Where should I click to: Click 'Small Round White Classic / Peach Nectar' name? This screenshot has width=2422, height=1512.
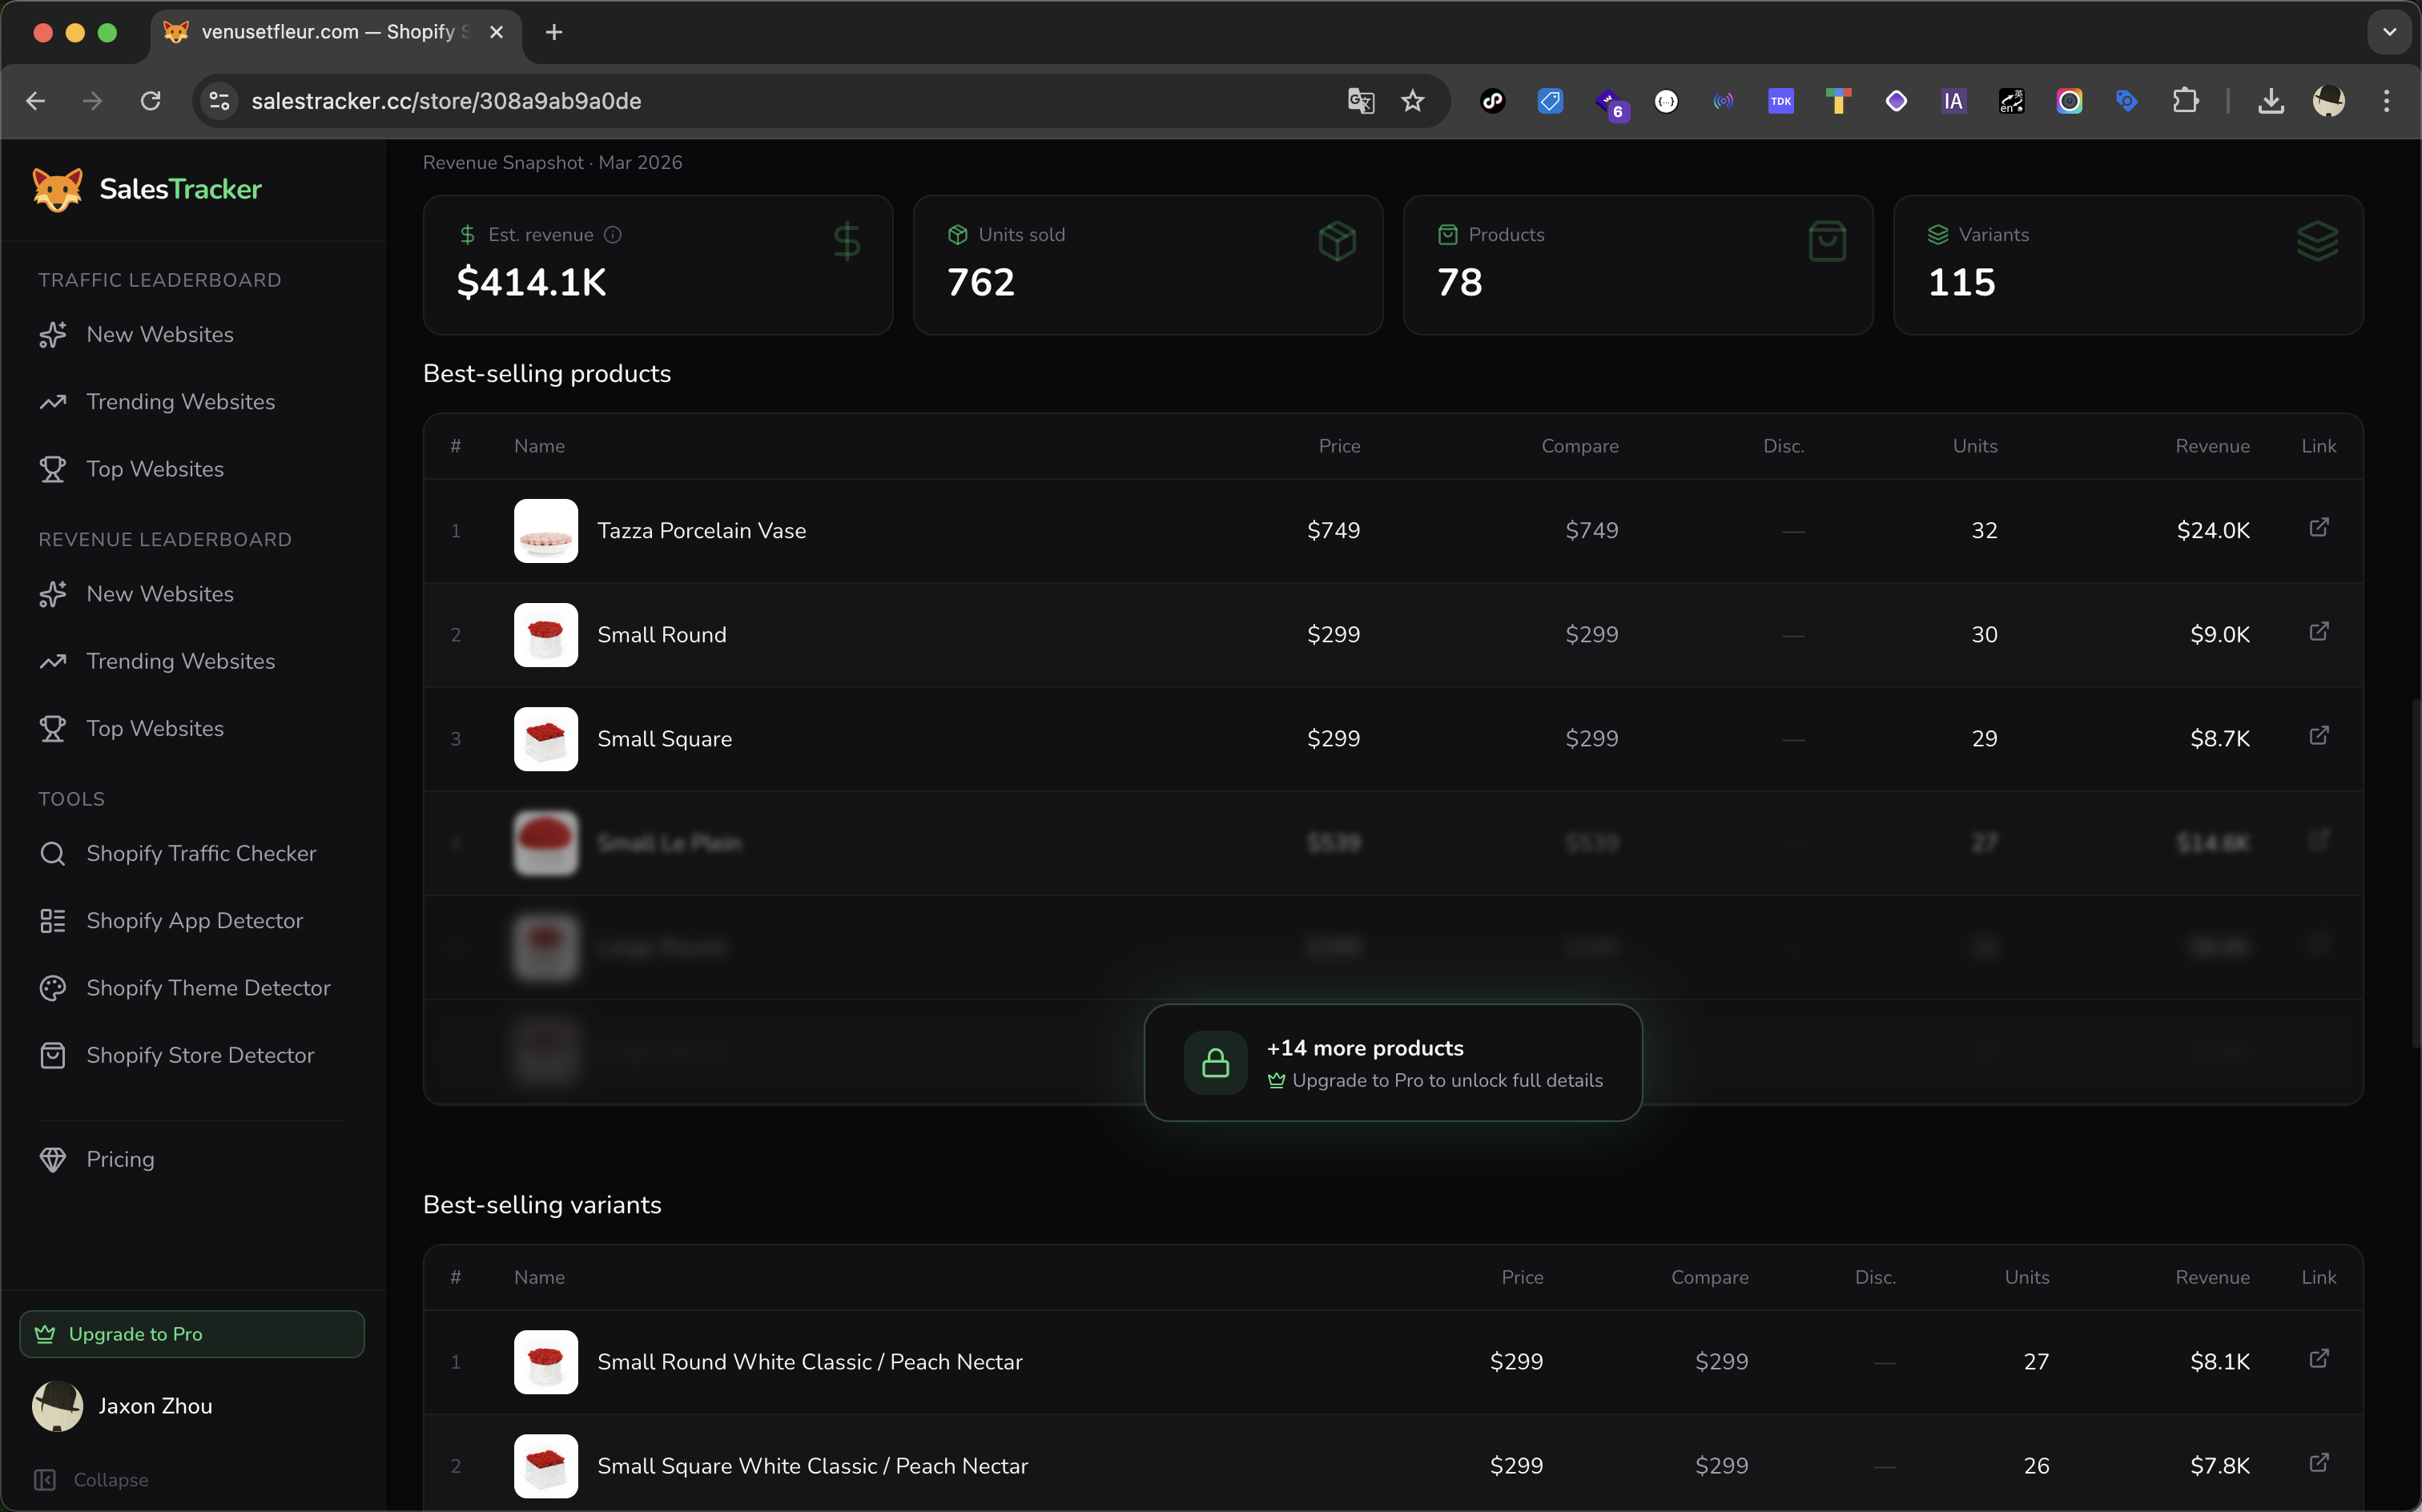click(809, 1362)
